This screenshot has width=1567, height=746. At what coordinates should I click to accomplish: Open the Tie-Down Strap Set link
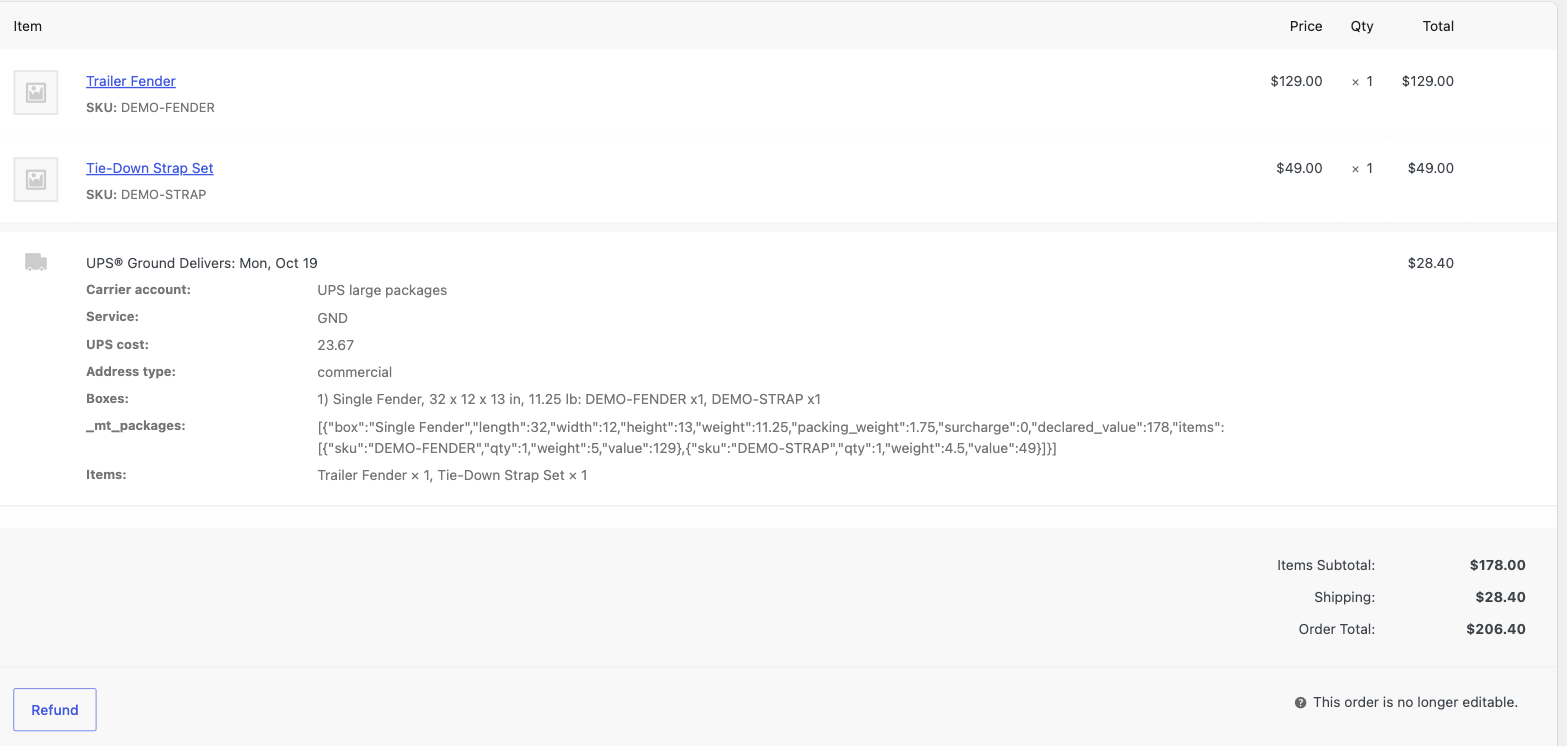click(x=150, y=168)
